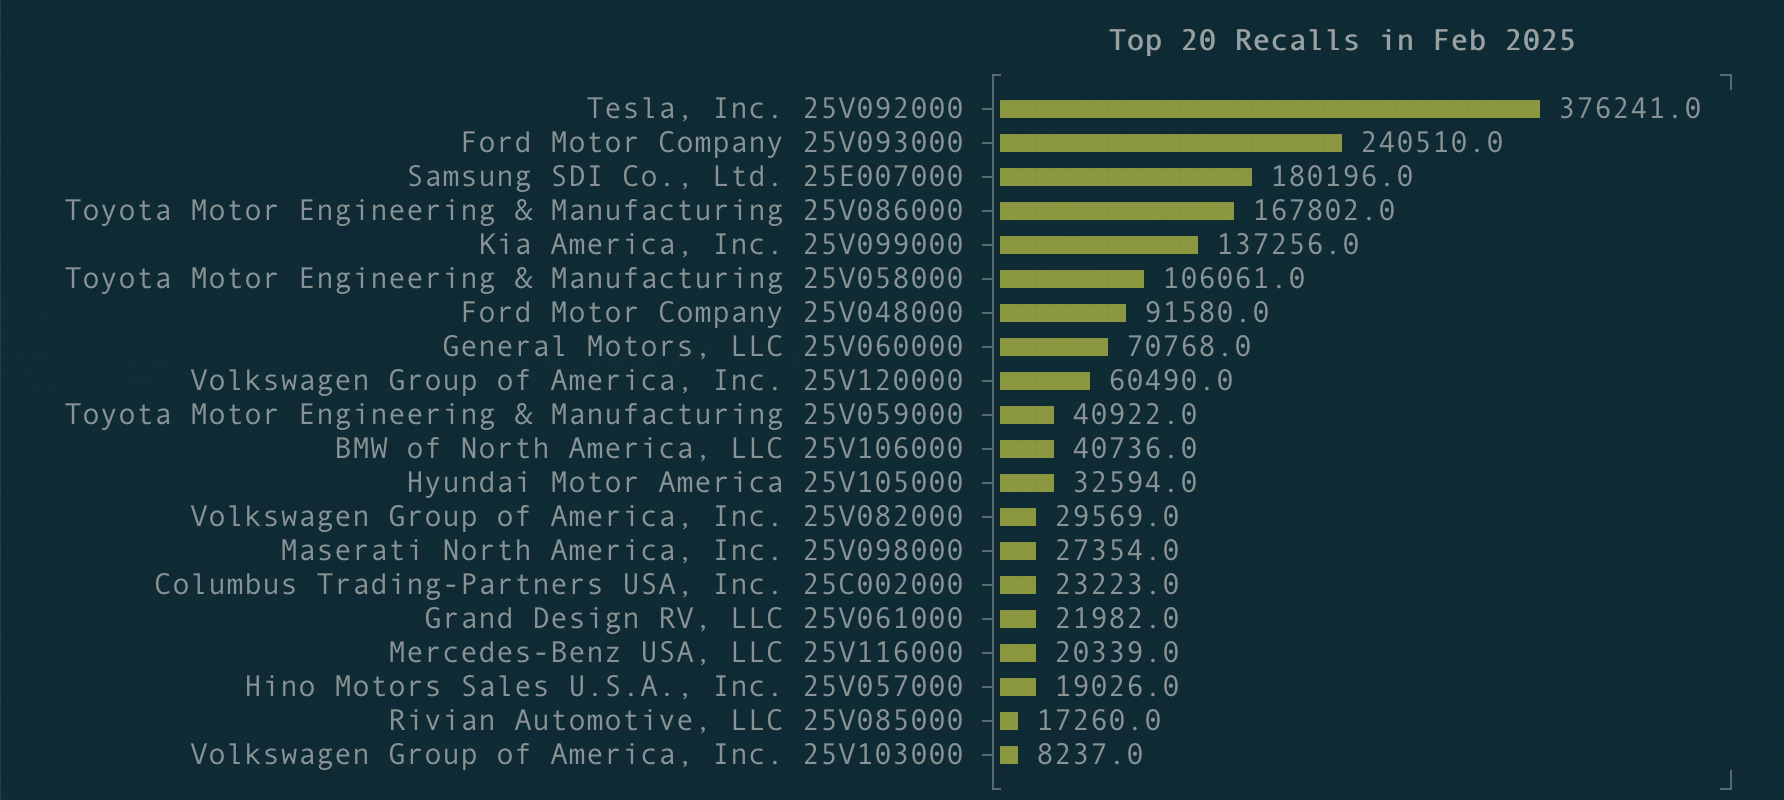
Task: Select the Volkswagen 25V103000 row label
Action: [577, 754]
